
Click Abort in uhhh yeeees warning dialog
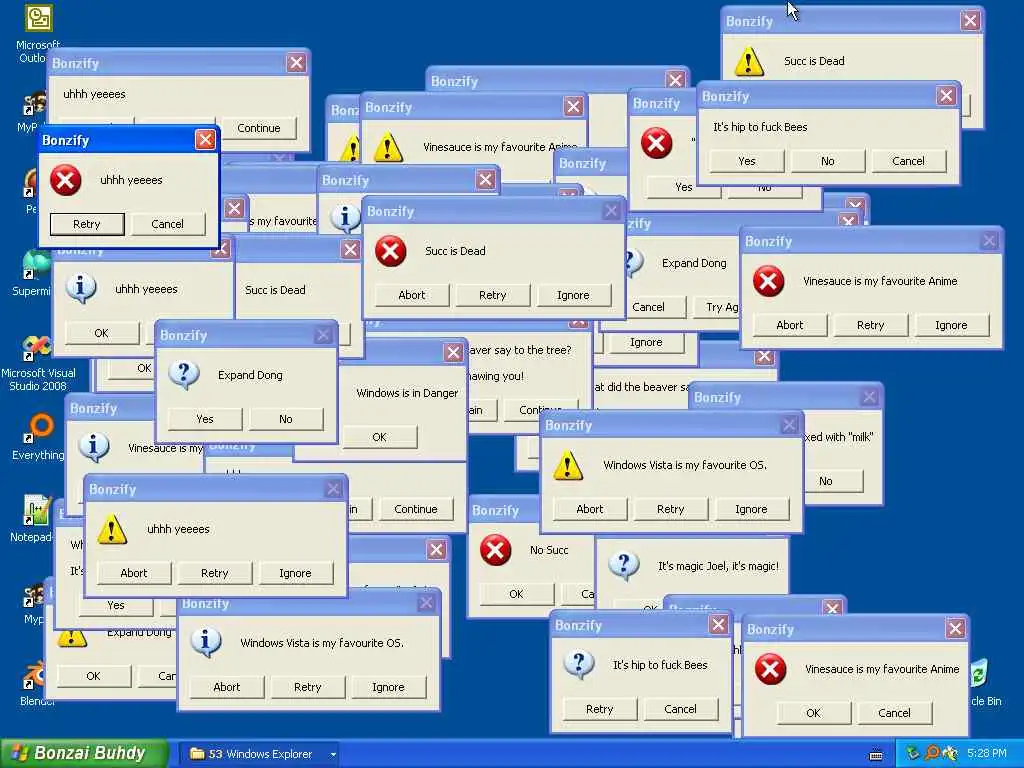[x=134, y=573]
